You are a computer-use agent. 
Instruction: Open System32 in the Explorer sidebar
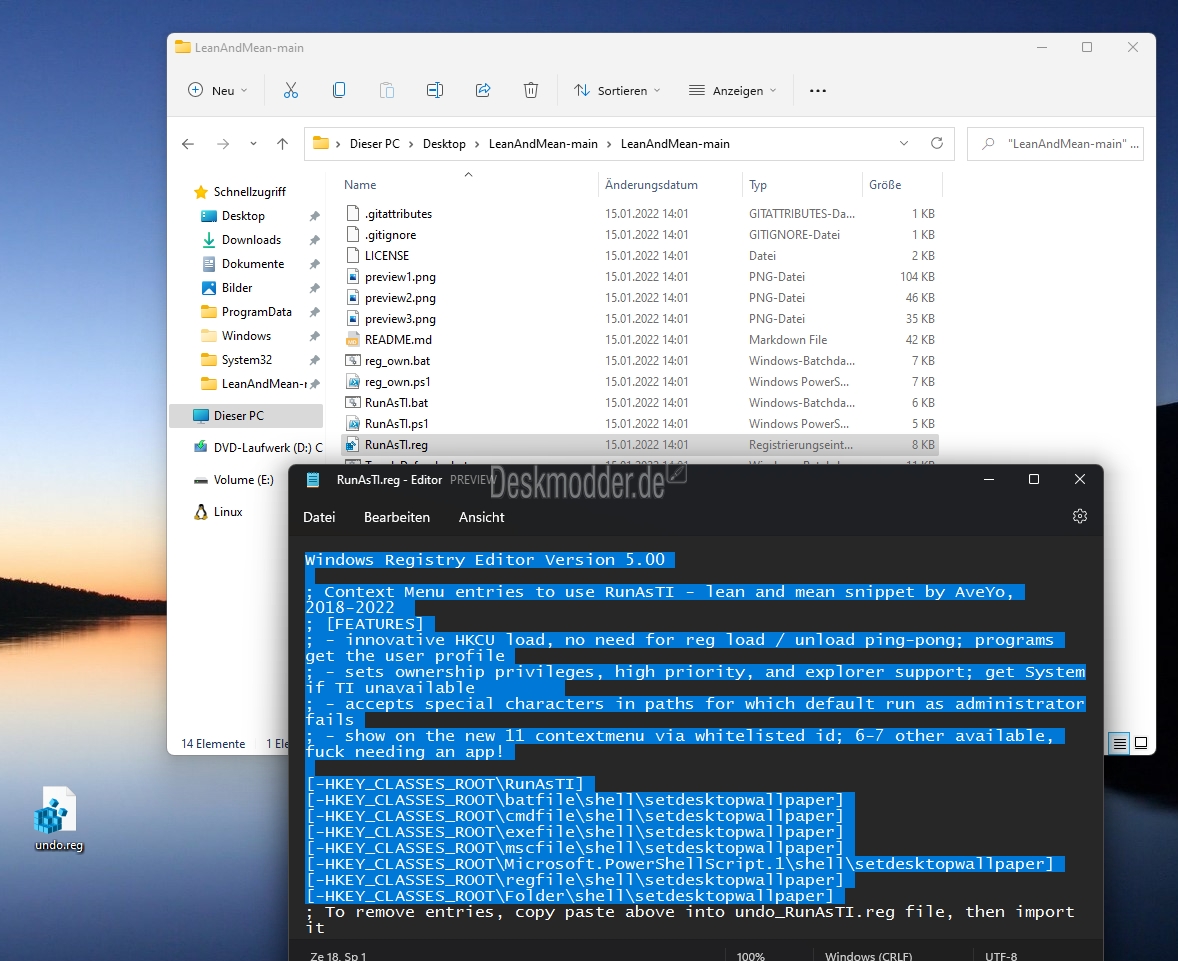click(246, 360)
